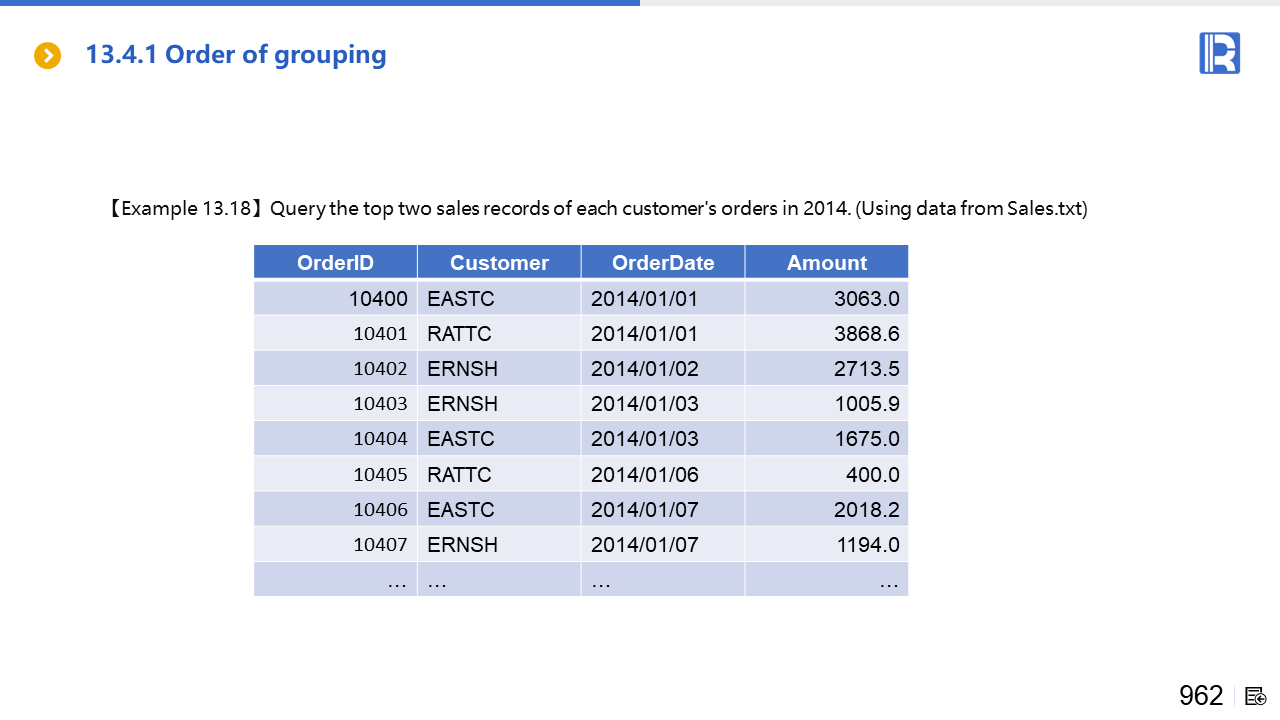Click the Example 13.18 description text

click(x=596, y=209)
